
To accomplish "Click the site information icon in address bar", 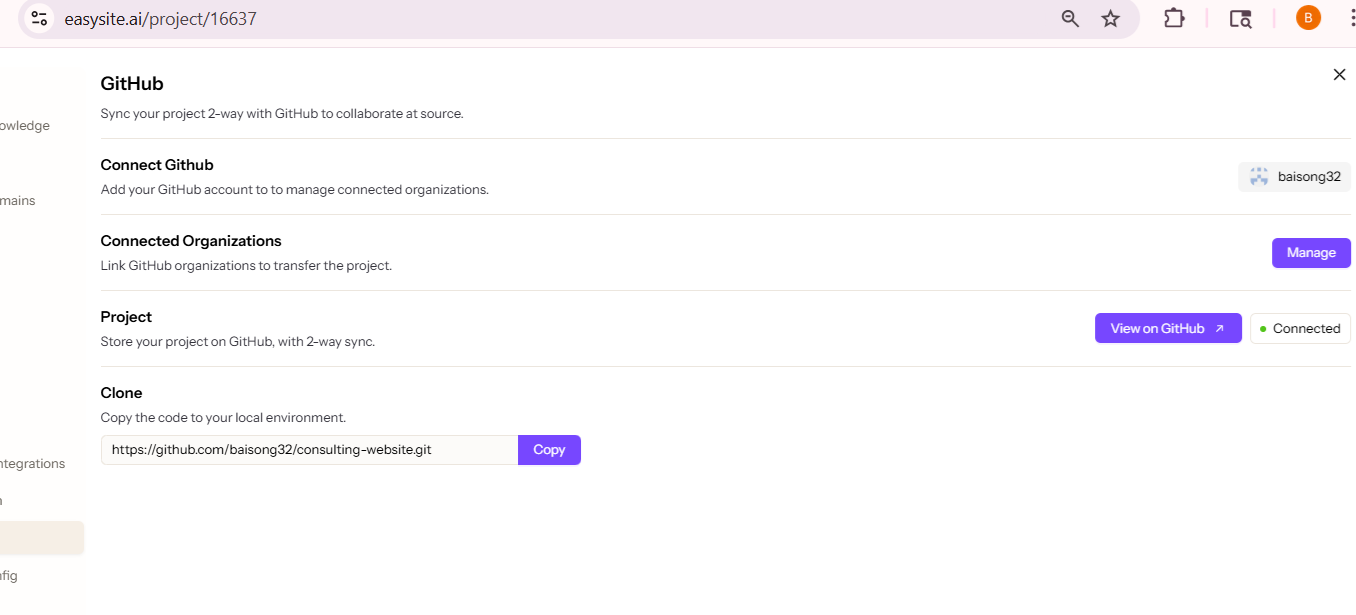I will coord(39,18).
